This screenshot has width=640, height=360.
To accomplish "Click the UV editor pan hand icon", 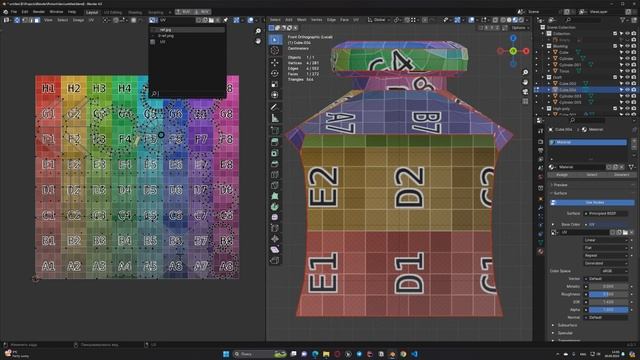I will point(258,41).
